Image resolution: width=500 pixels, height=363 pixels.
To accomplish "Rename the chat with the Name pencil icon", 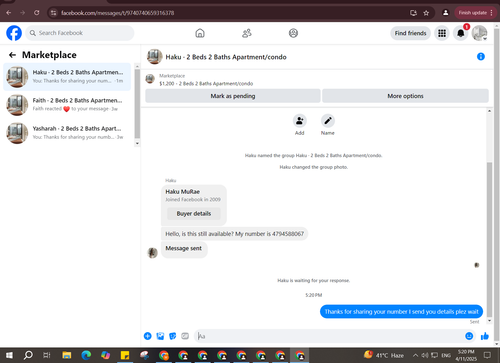I will tap(328, 121).
